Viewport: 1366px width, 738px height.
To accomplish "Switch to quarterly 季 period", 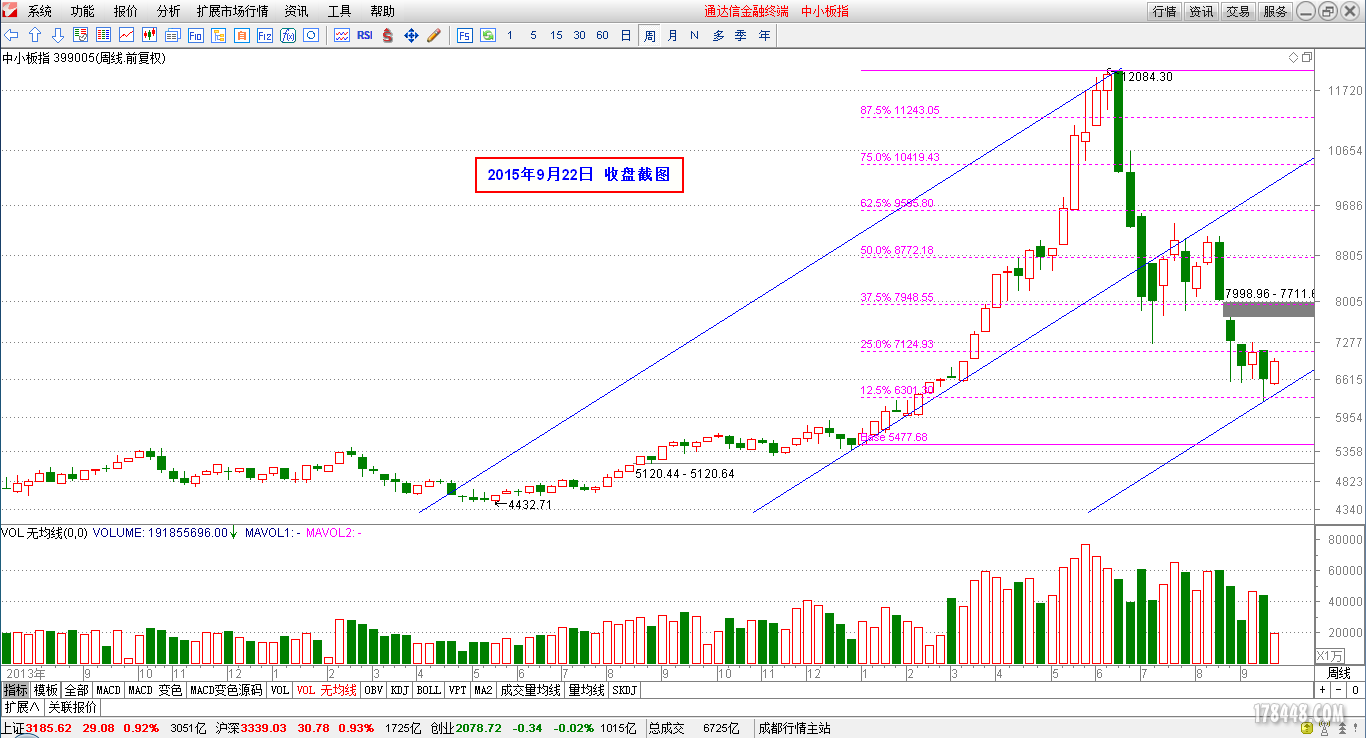I will point(741,35).
